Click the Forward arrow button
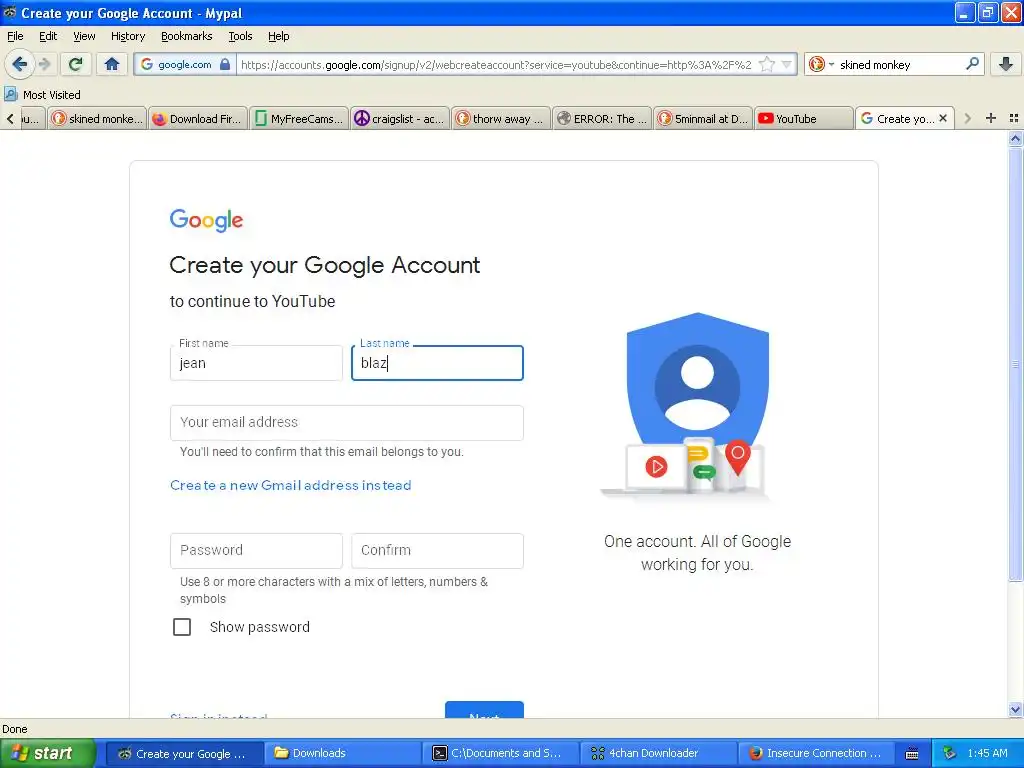The height and width of the screenshot is (768, 1024). (45, 64)
